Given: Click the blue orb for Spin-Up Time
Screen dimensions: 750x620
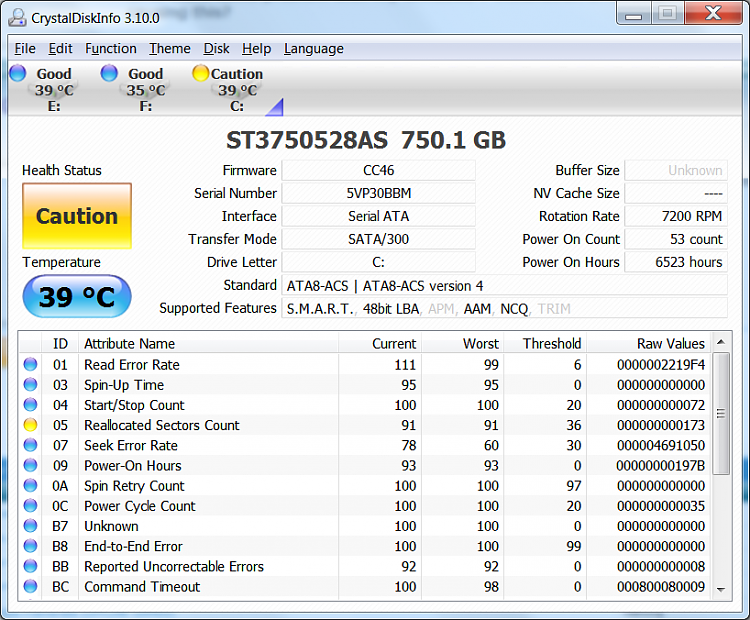Looking at the screenshot, I should click(30, 385).
